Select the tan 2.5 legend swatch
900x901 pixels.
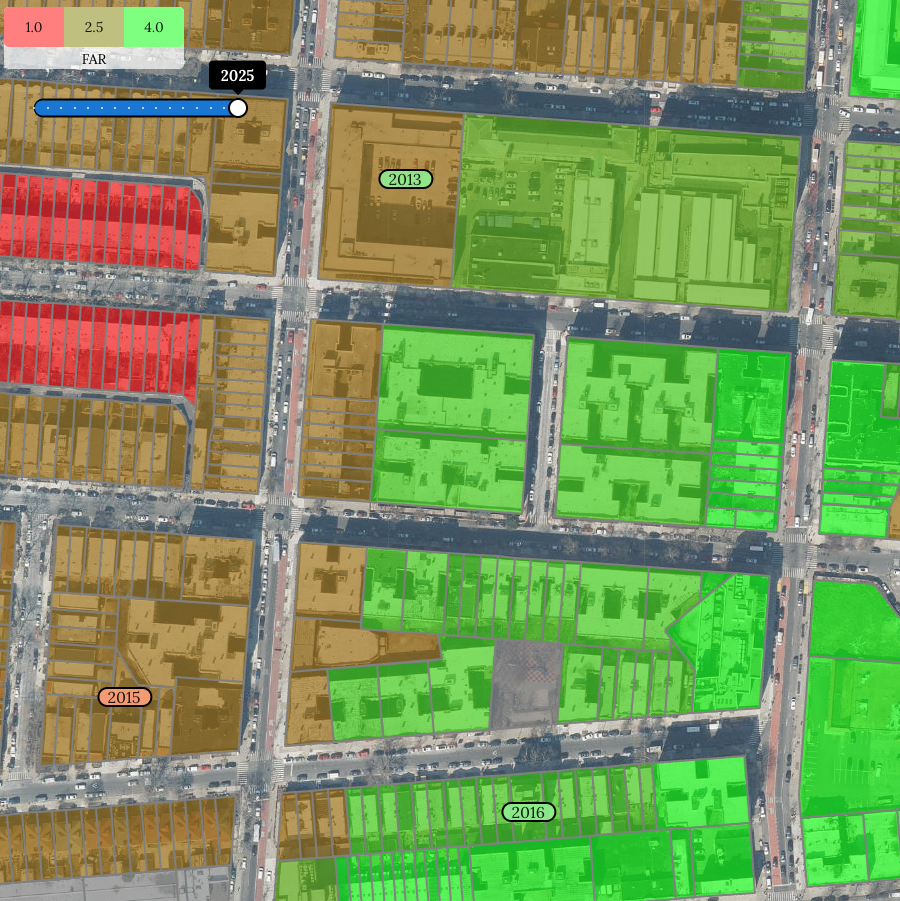[x=94, y=27]
